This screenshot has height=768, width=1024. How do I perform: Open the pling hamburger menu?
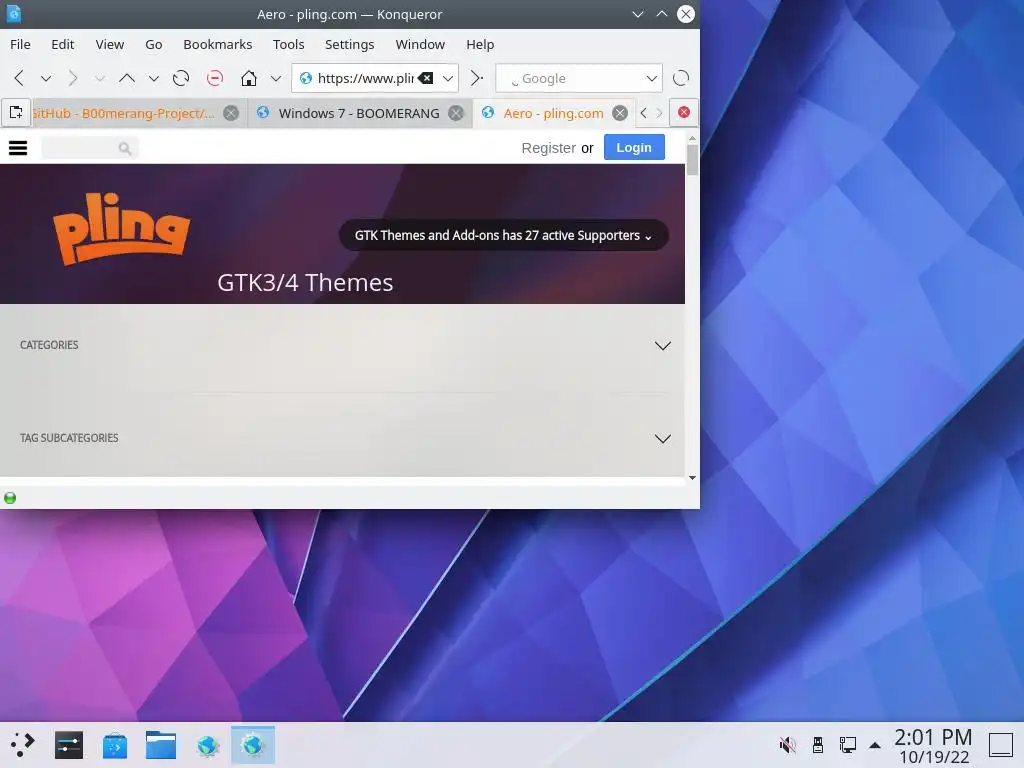pos(18,148)
